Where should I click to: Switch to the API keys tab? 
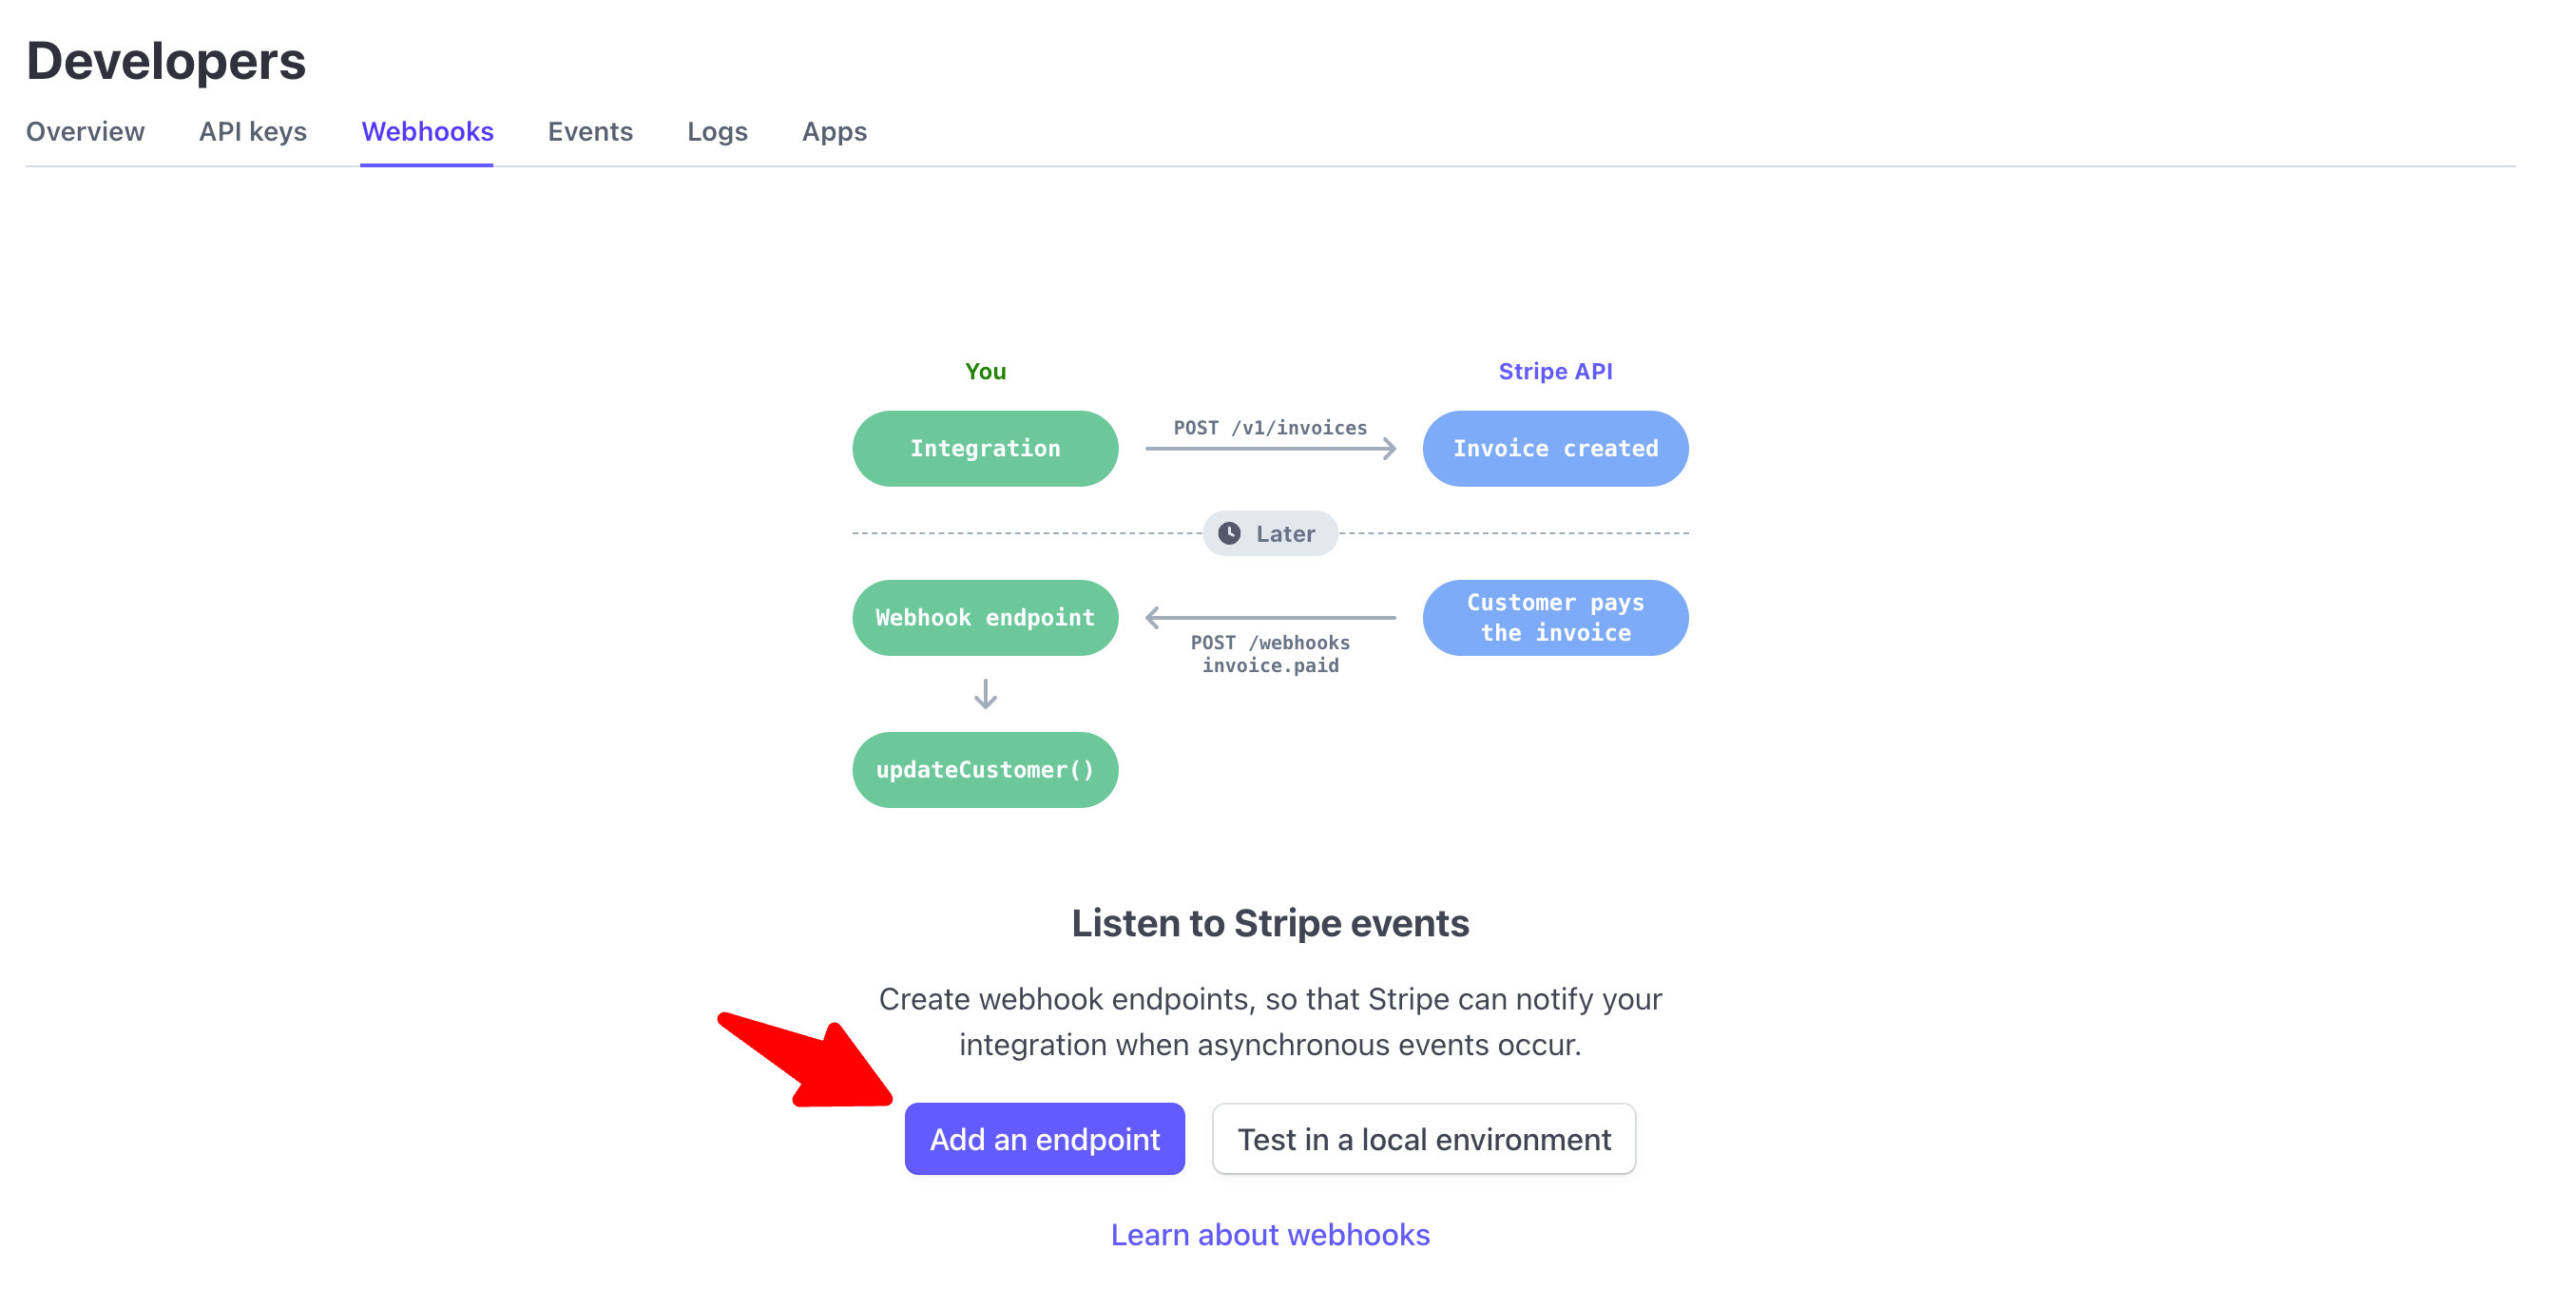pos(252,131)
